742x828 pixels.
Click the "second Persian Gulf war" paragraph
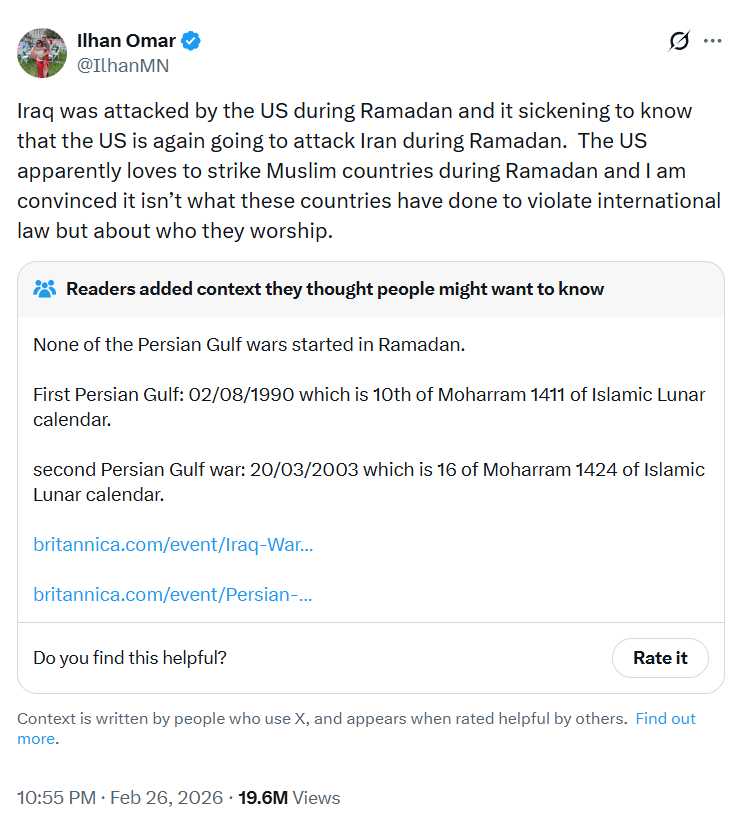pos(368,481)
